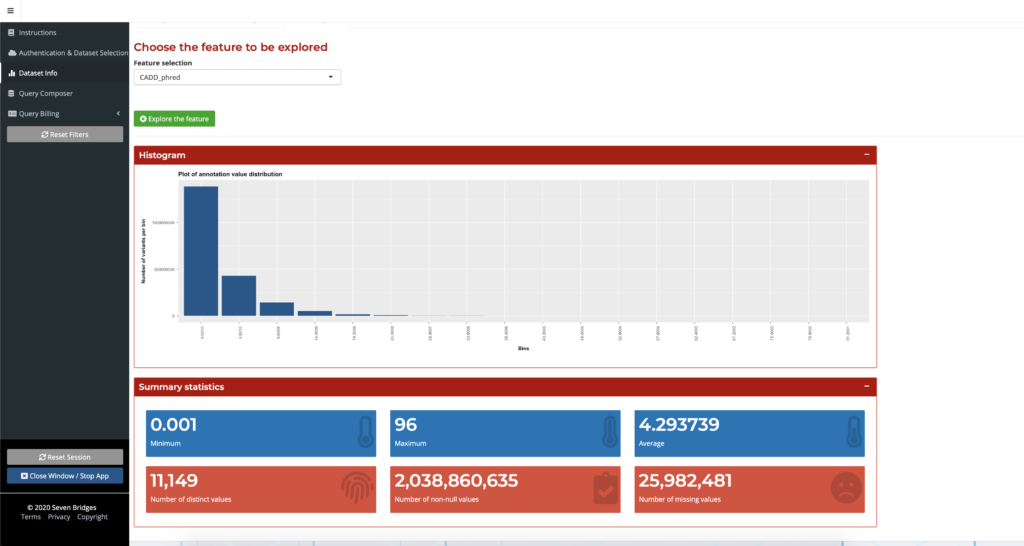Image resolution: width=1024 pixels, height=546 pixels.
Task: Open the Instructions sidebar item
Action: pos(38,33)
